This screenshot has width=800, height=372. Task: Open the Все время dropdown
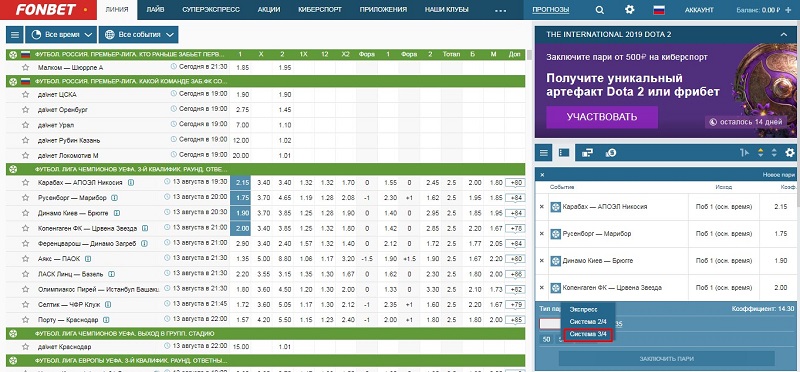tap(61, 35)
